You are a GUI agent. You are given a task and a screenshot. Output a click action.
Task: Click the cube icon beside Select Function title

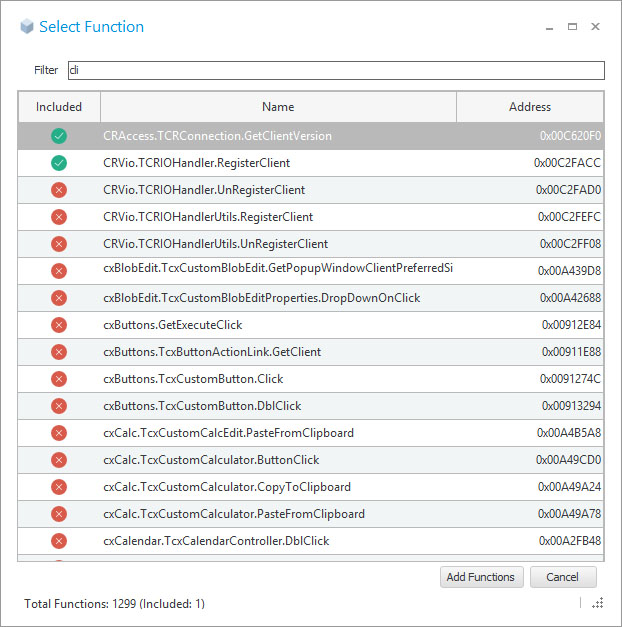pos(27,26)
